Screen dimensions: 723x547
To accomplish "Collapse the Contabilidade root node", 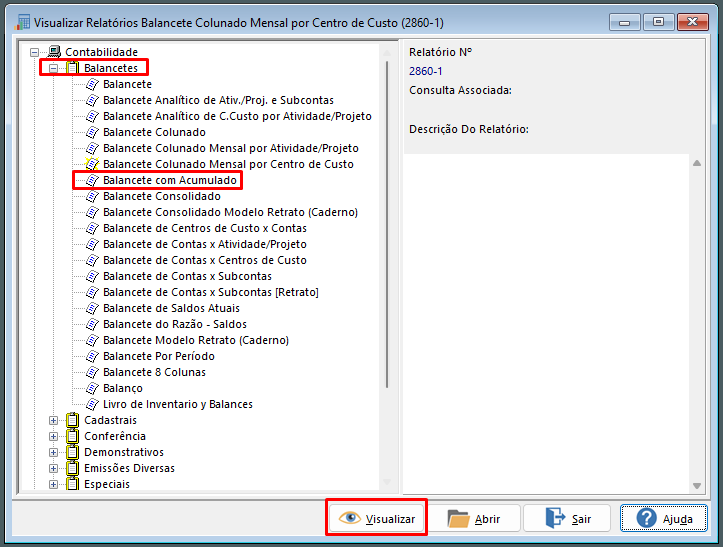I will tap(35, 52).
